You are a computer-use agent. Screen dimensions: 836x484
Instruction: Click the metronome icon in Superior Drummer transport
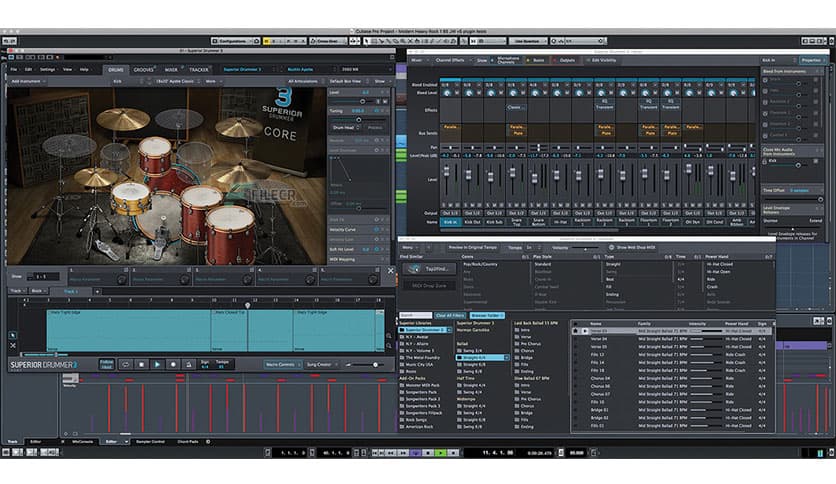(188, 365)
